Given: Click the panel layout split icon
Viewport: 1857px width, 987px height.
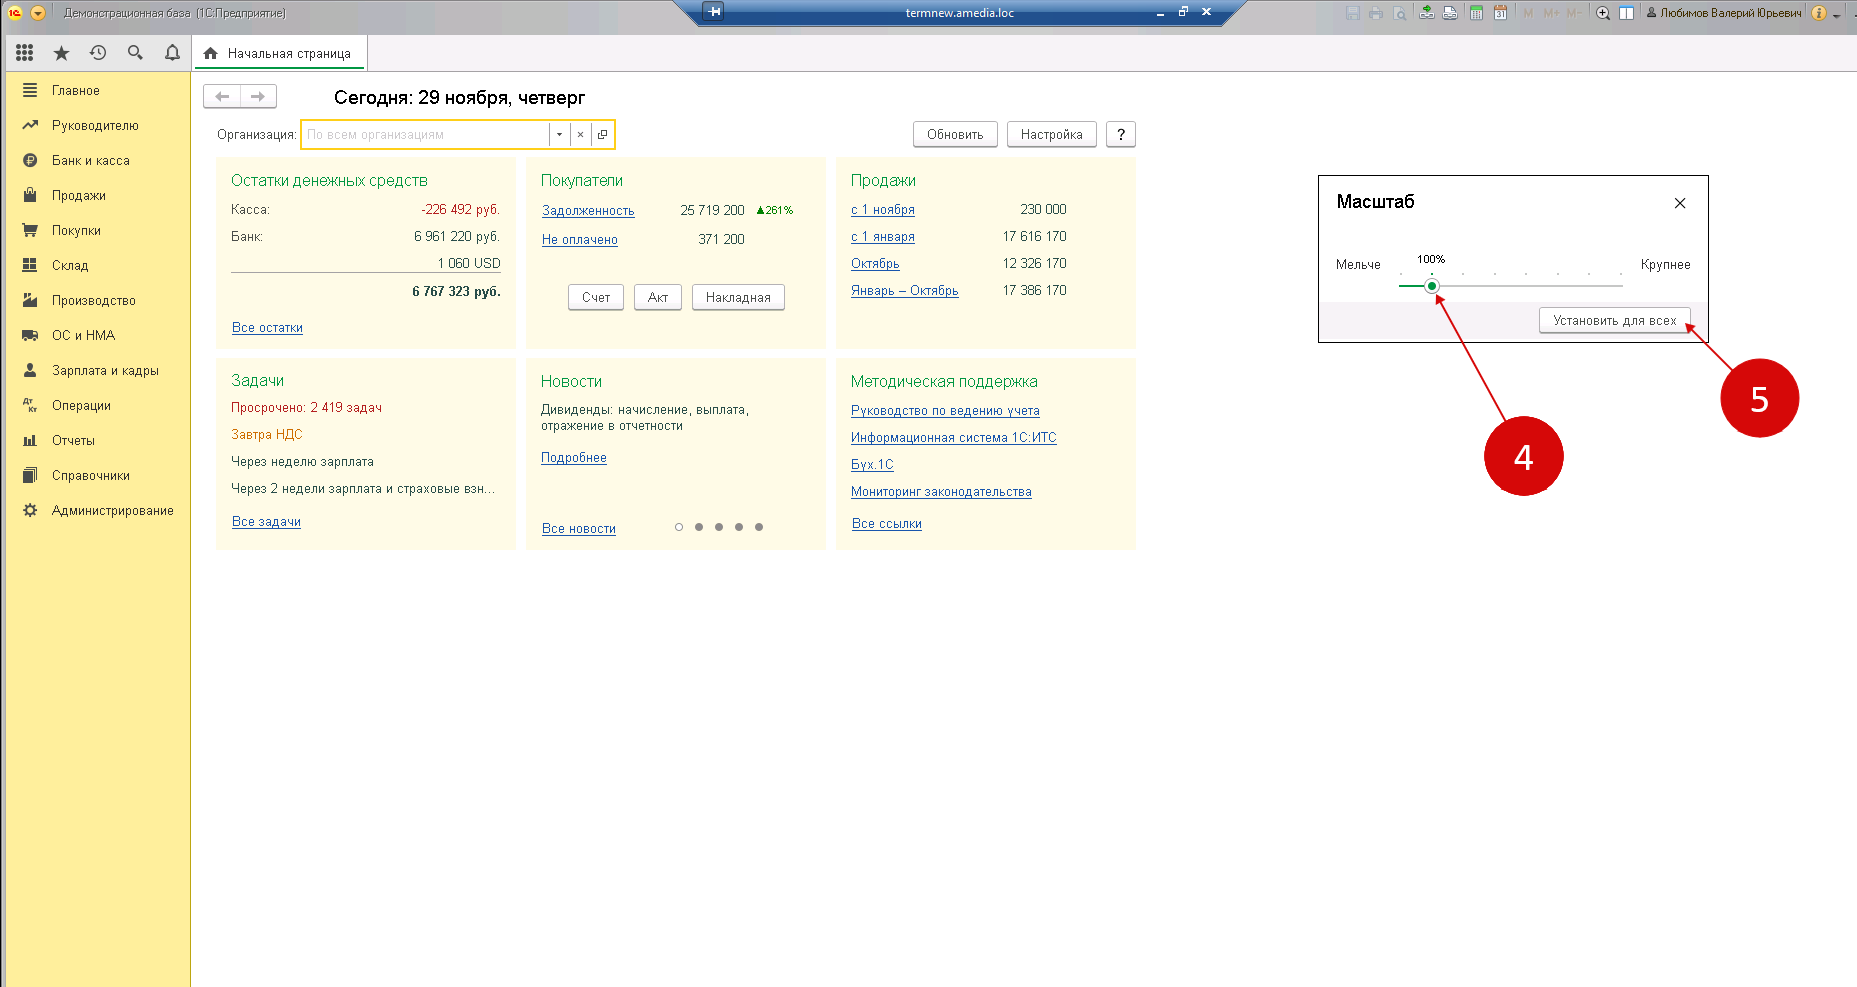Looking at the screenshot, I should click(1627, 13).
